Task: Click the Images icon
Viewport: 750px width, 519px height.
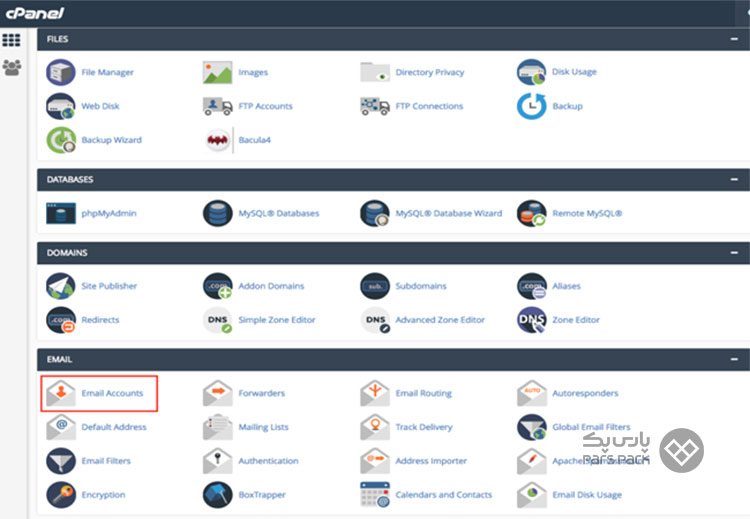Action: [218, 72]
